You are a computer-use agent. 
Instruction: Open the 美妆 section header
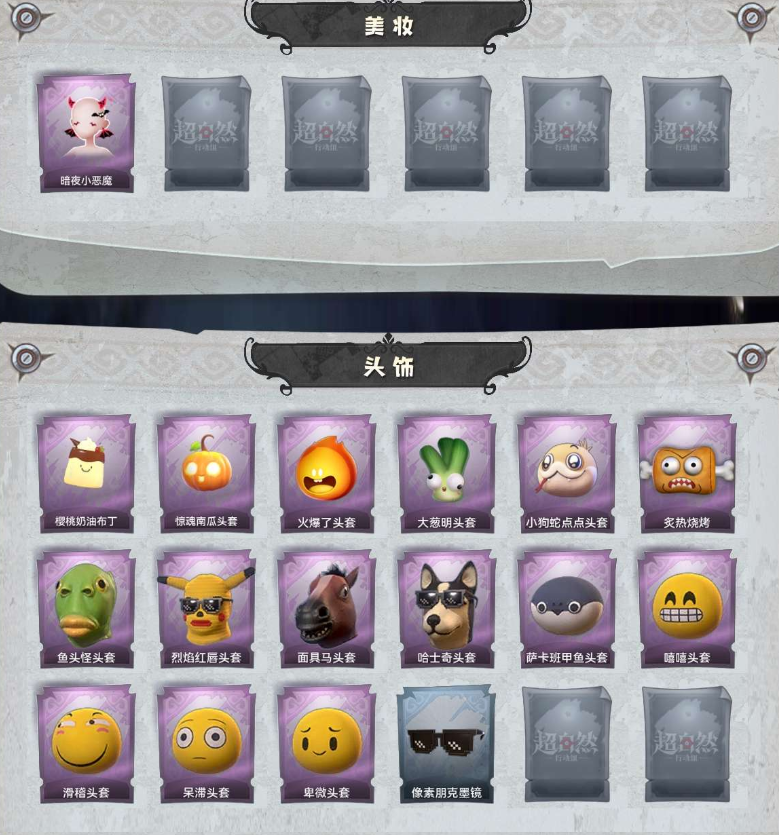[x=388, y=26]
